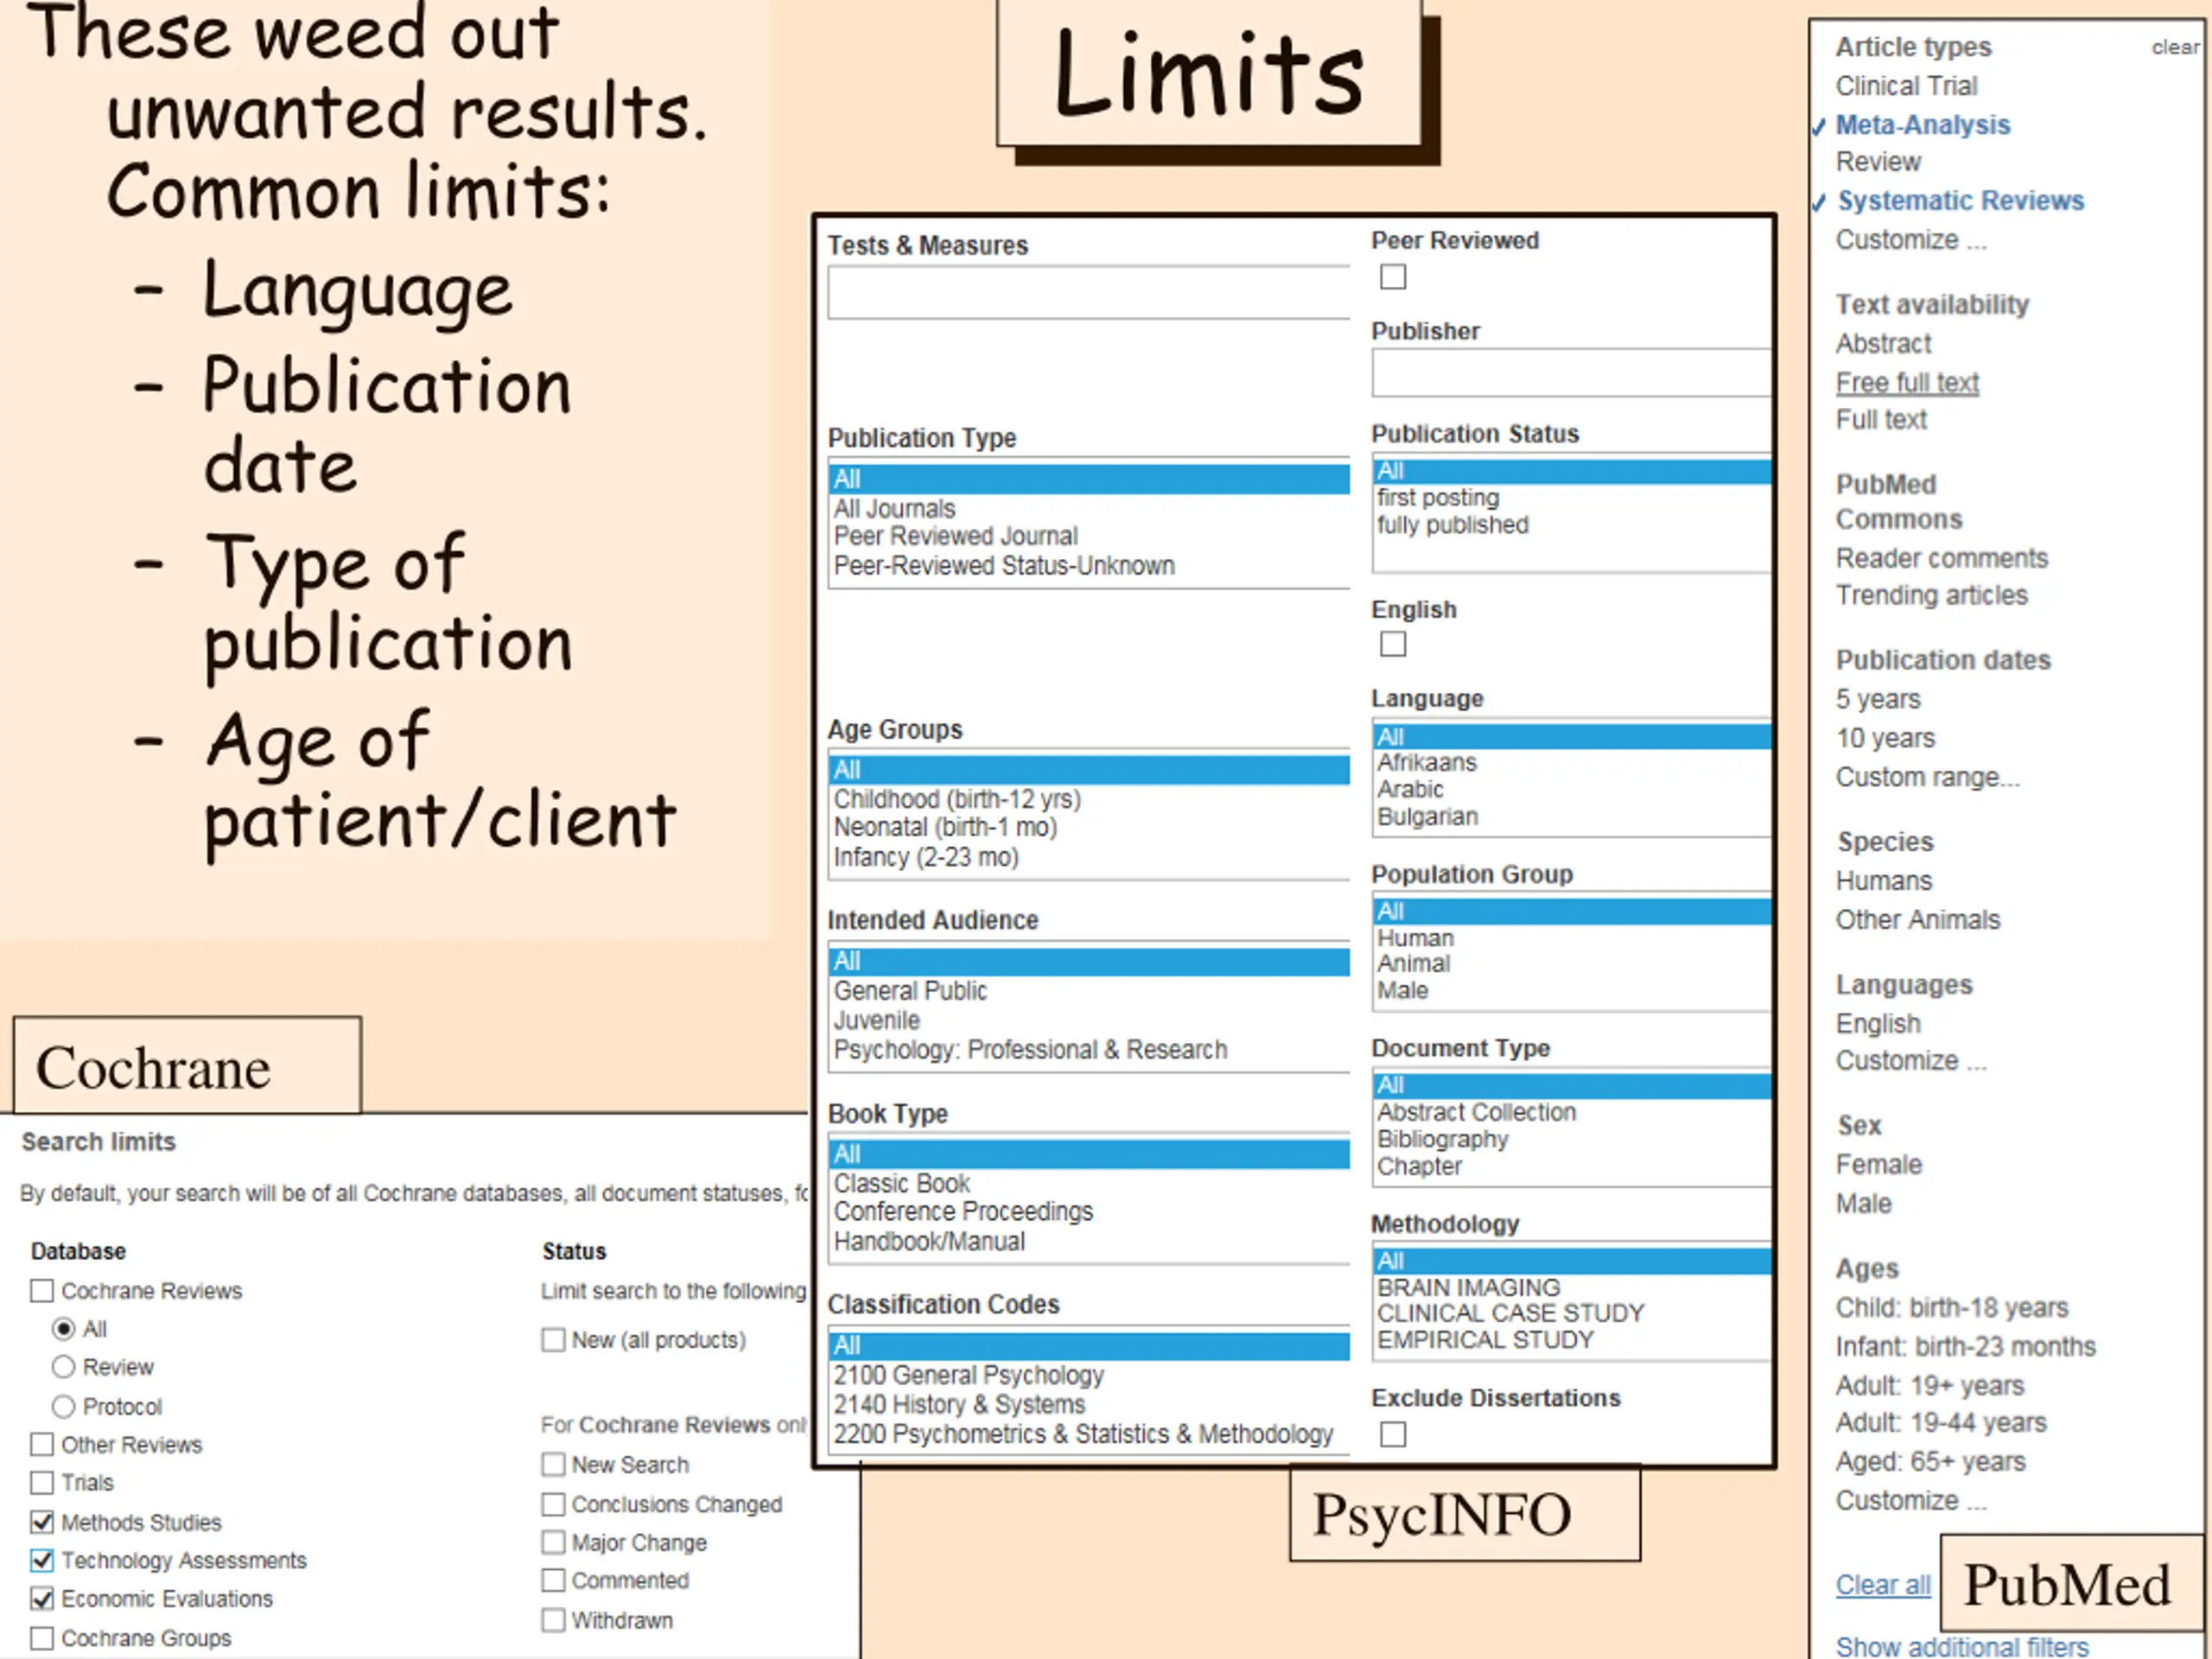Viewport: 2212px width, 1659px height.
Task: Check the Cochrane Reviews database box
Action: (x=42, y=1291)
